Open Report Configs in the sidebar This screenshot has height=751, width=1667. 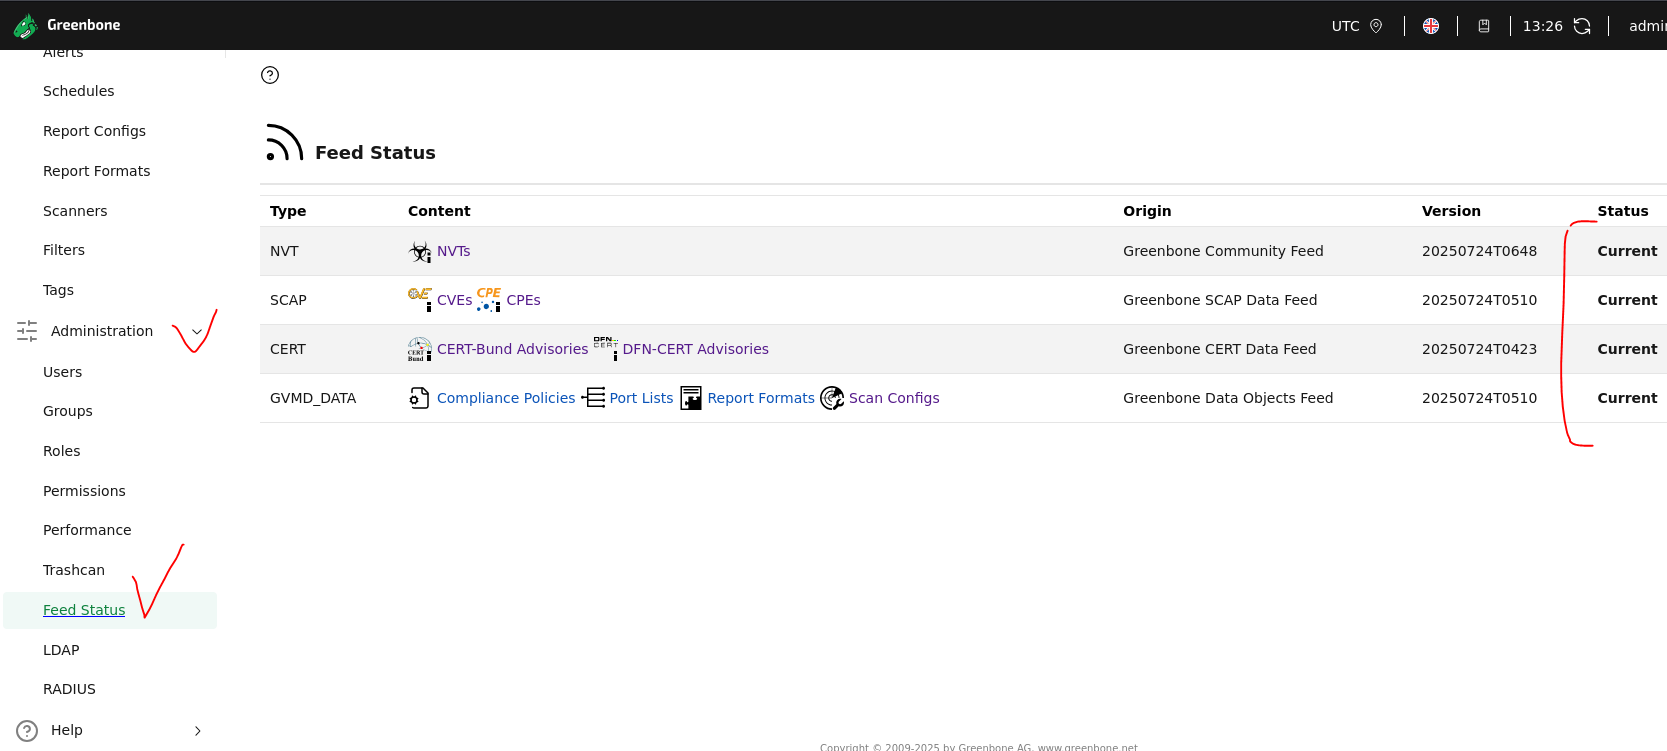tap(94, 131)
